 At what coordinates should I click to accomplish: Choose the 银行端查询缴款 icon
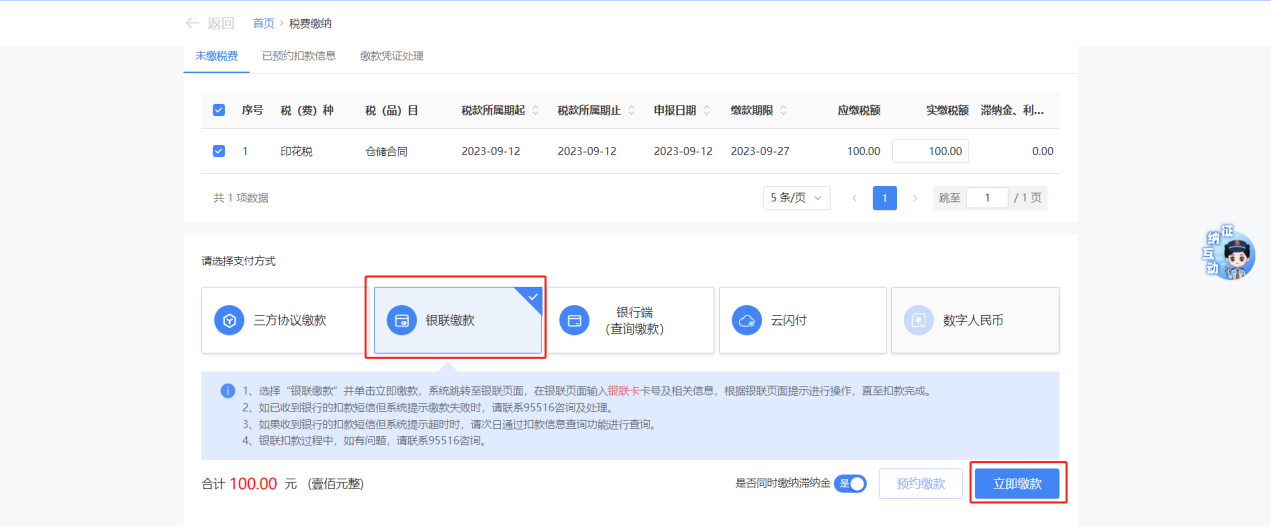tap(574, 321)
